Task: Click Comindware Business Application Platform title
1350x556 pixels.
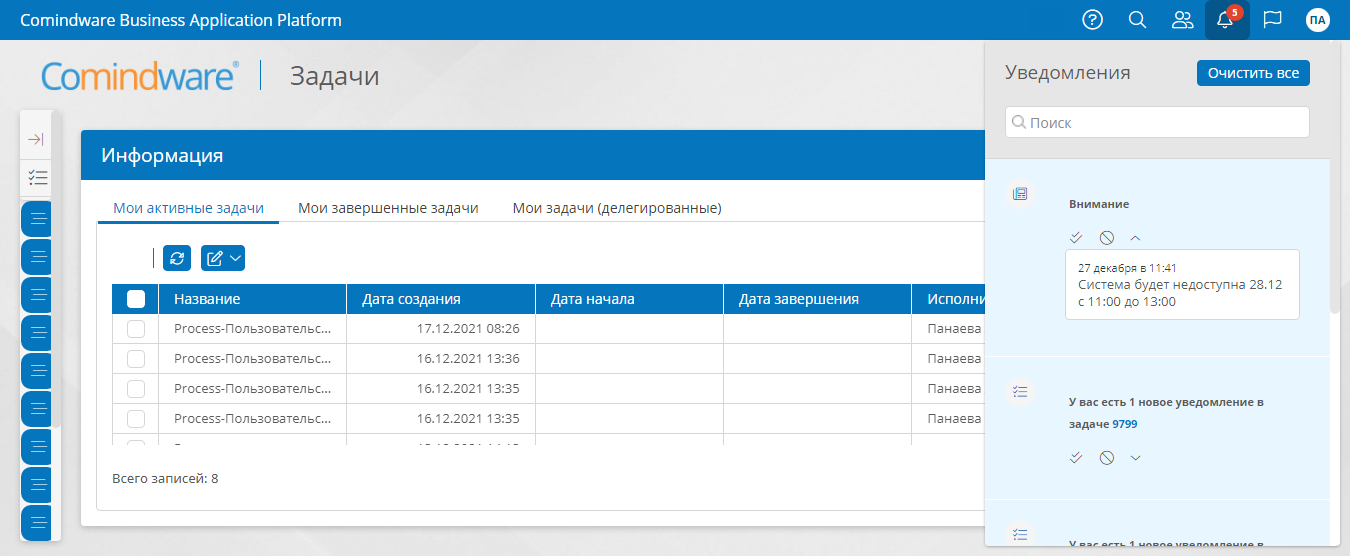Action: pos(181,20)
